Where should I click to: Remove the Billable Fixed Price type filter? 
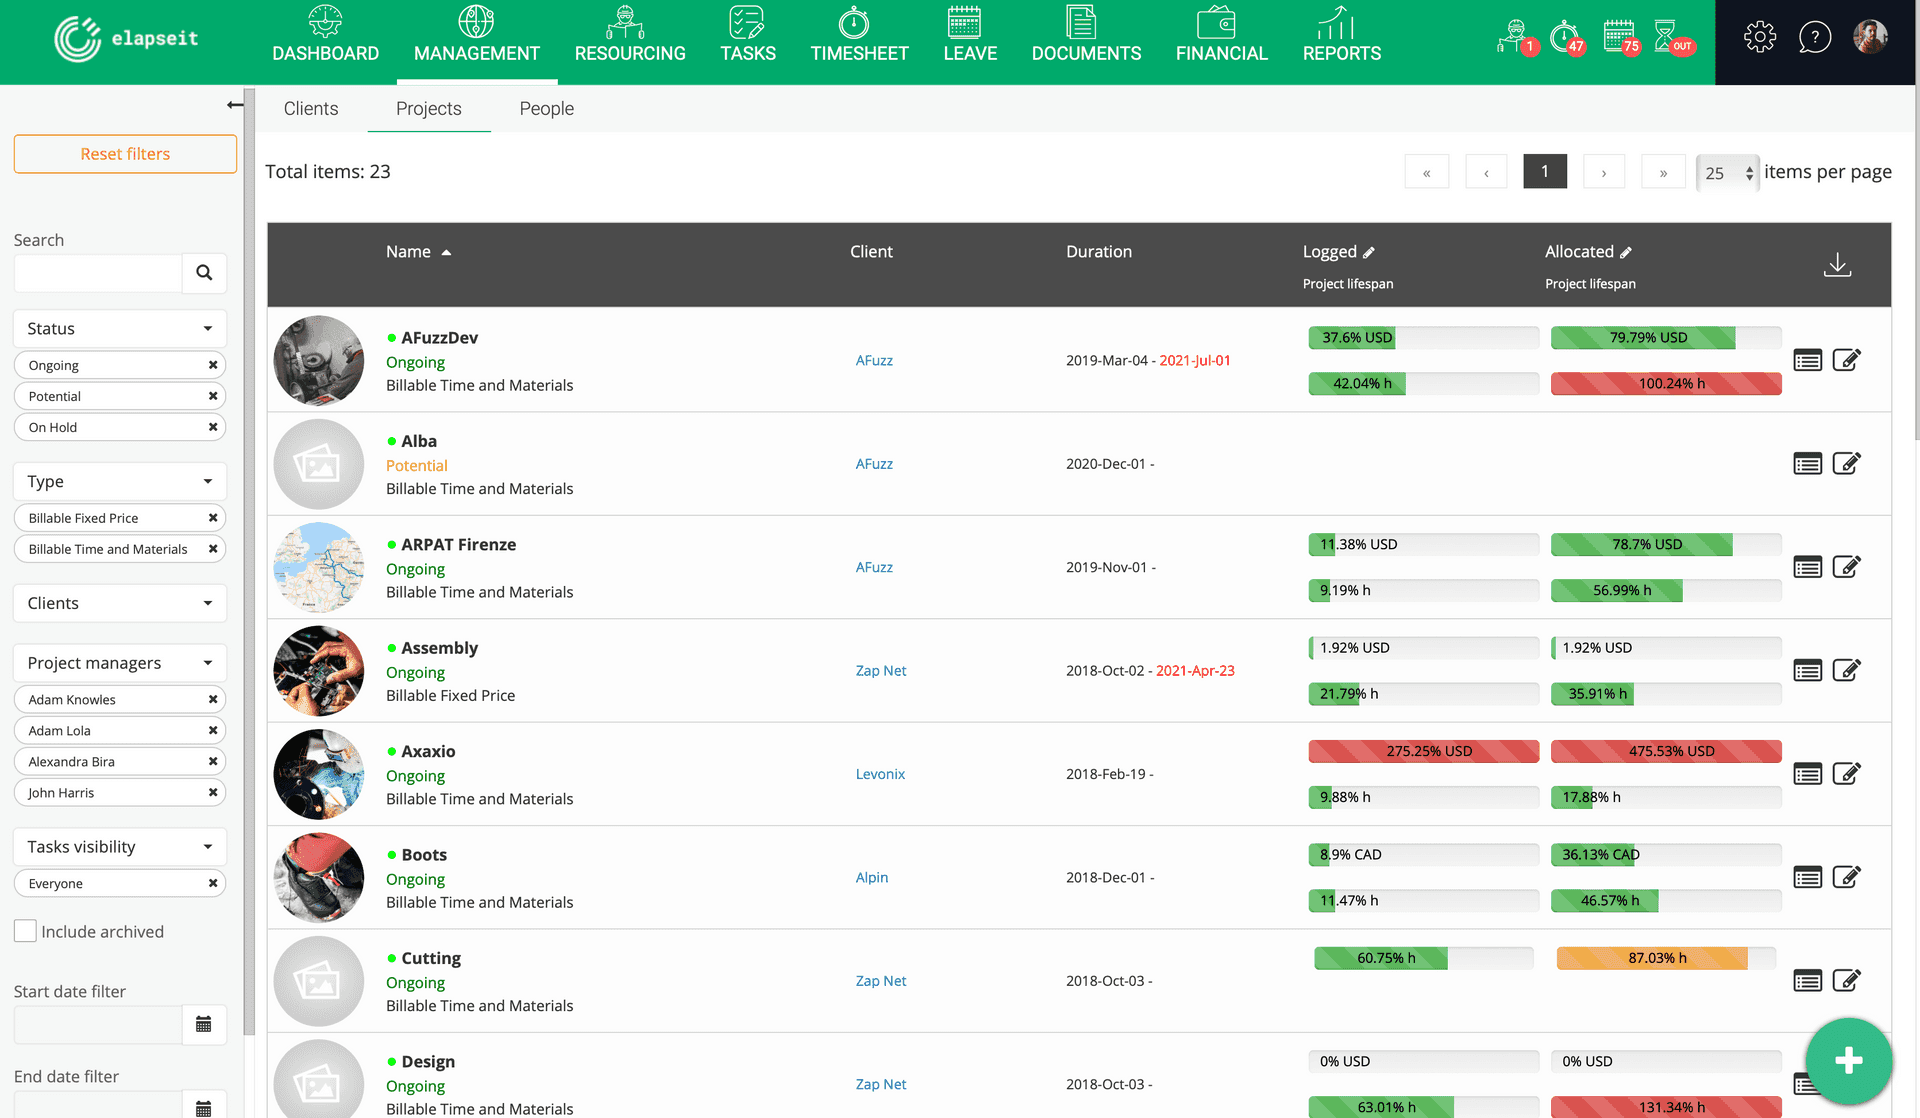pyautogui.click(x=213, y=516)
